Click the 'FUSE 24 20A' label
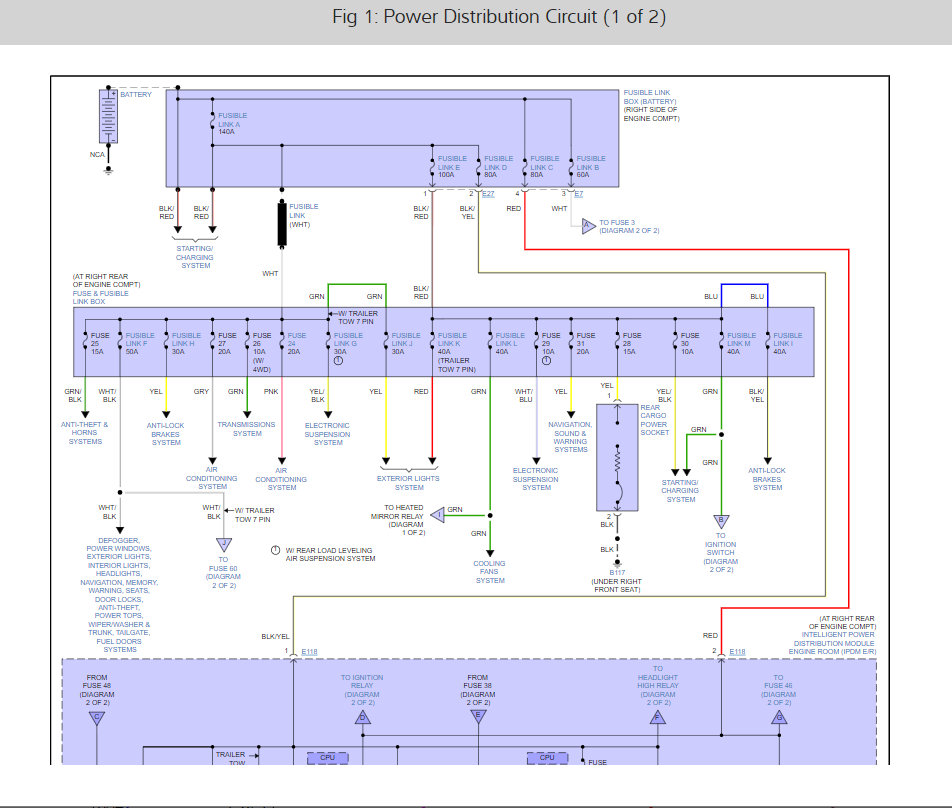Screen dimensions: 952x808 point(296,343)
